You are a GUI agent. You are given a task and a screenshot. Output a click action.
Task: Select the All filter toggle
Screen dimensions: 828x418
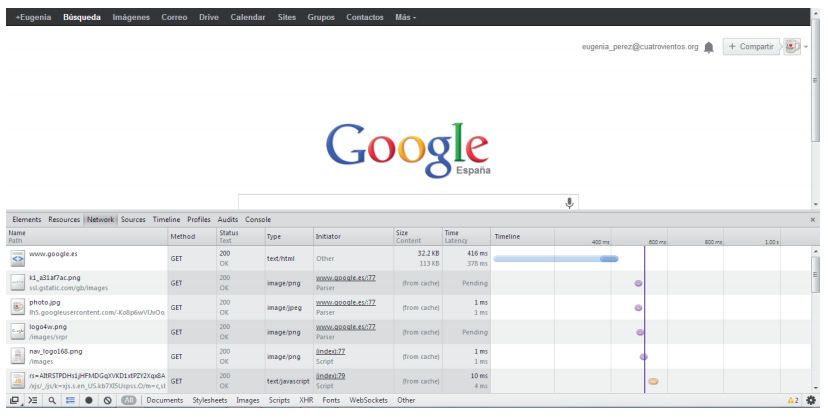click(x=128, y=401)
